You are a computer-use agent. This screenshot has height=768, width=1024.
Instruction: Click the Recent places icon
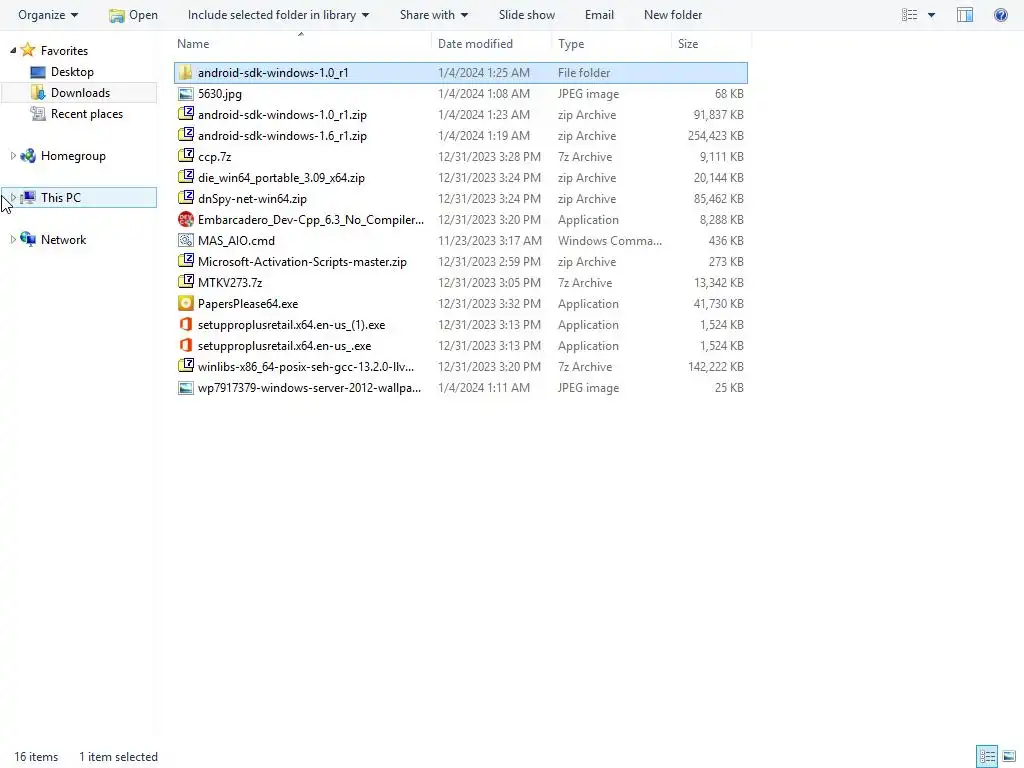pos(38,114)
